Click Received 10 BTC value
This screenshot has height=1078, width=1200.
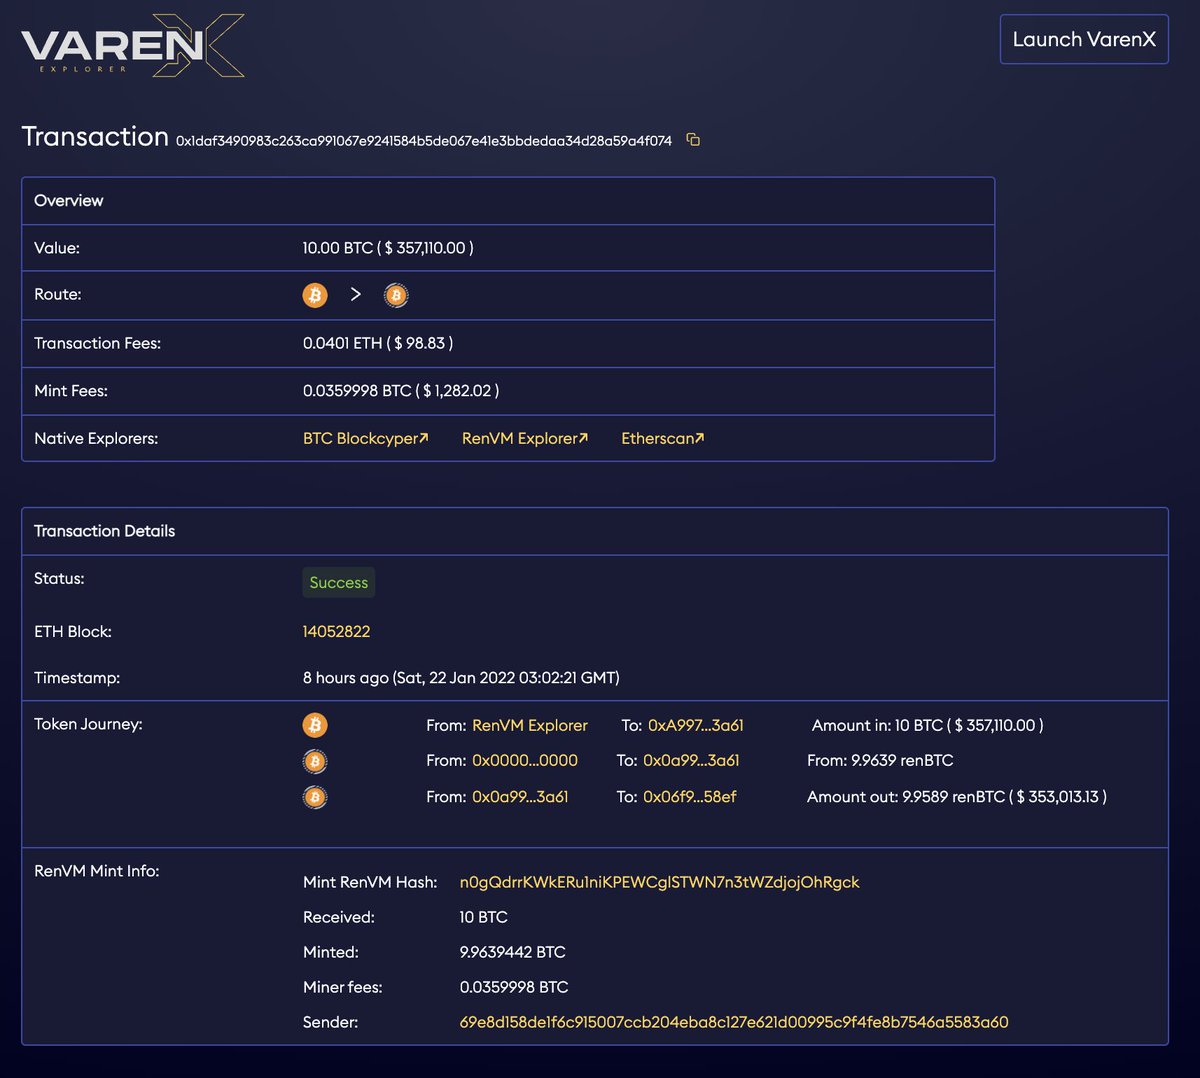(x=484, y=917)
